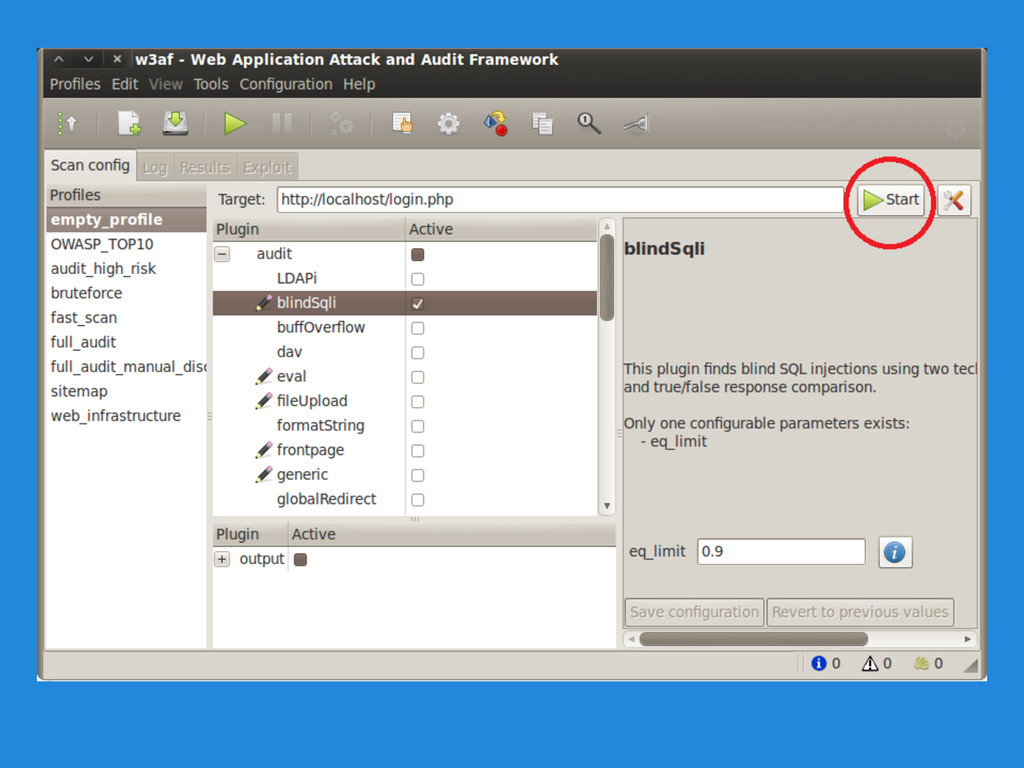Screen dimensions: 1024x768
Task: Click the pencil icon beside fileUpload
Action: tap(264, 401)
